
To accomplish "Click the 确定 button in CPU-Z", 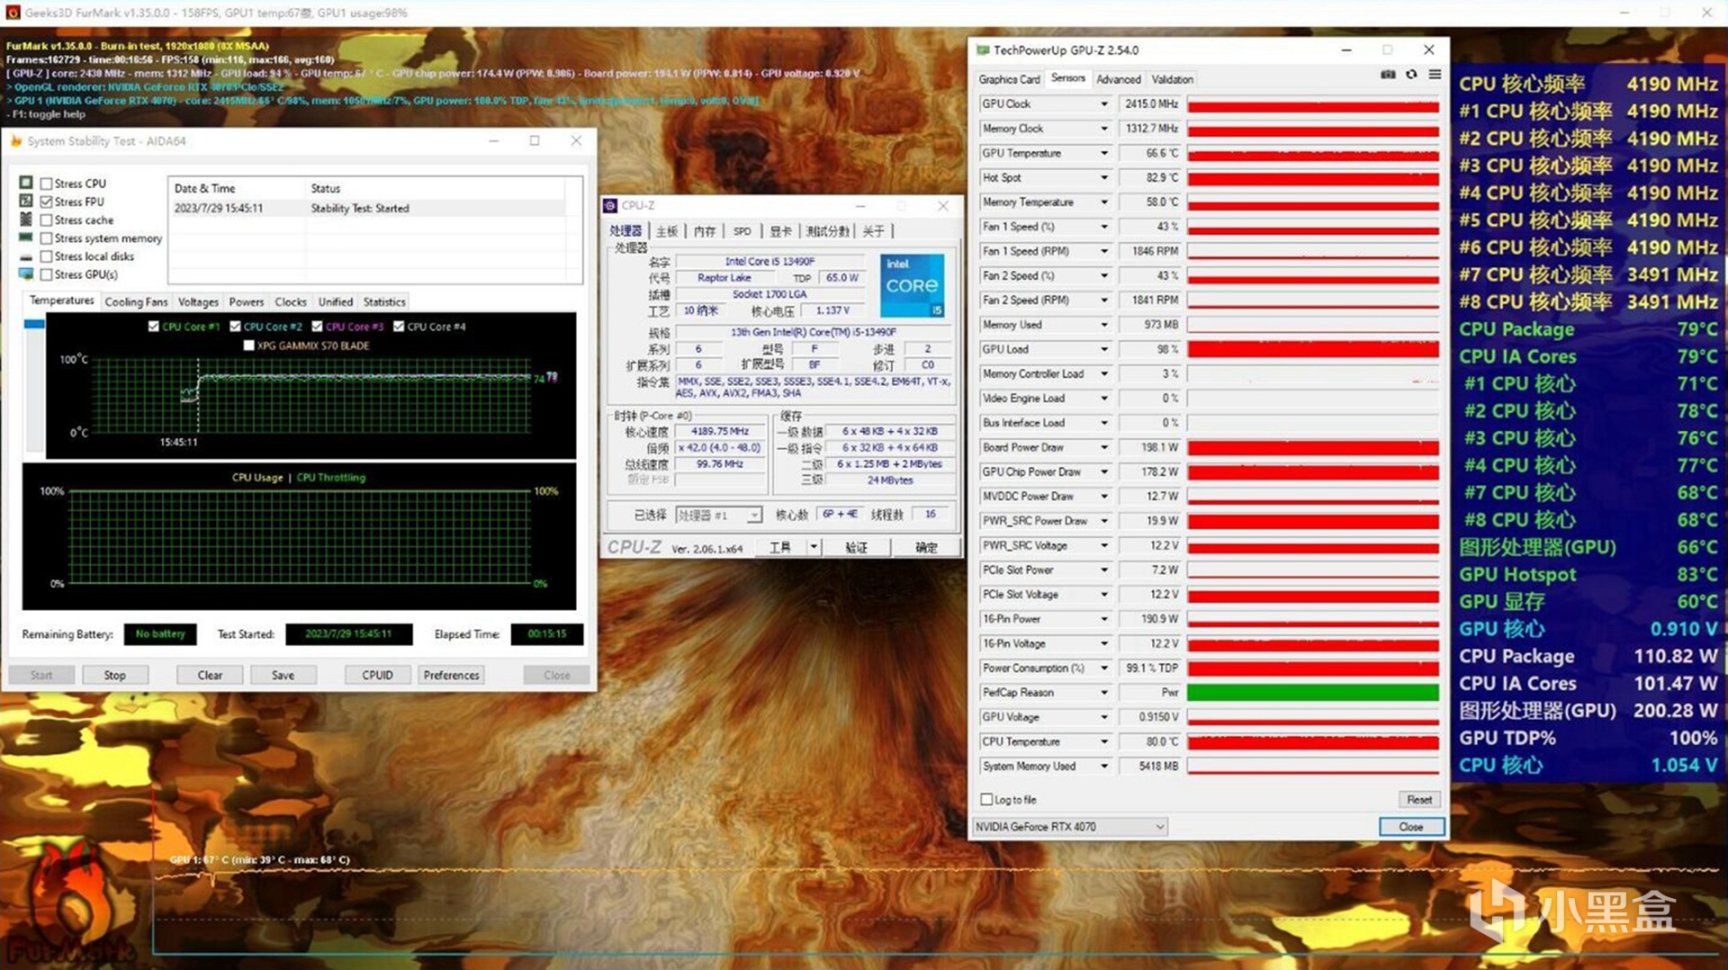I will [x=927, y=547].
